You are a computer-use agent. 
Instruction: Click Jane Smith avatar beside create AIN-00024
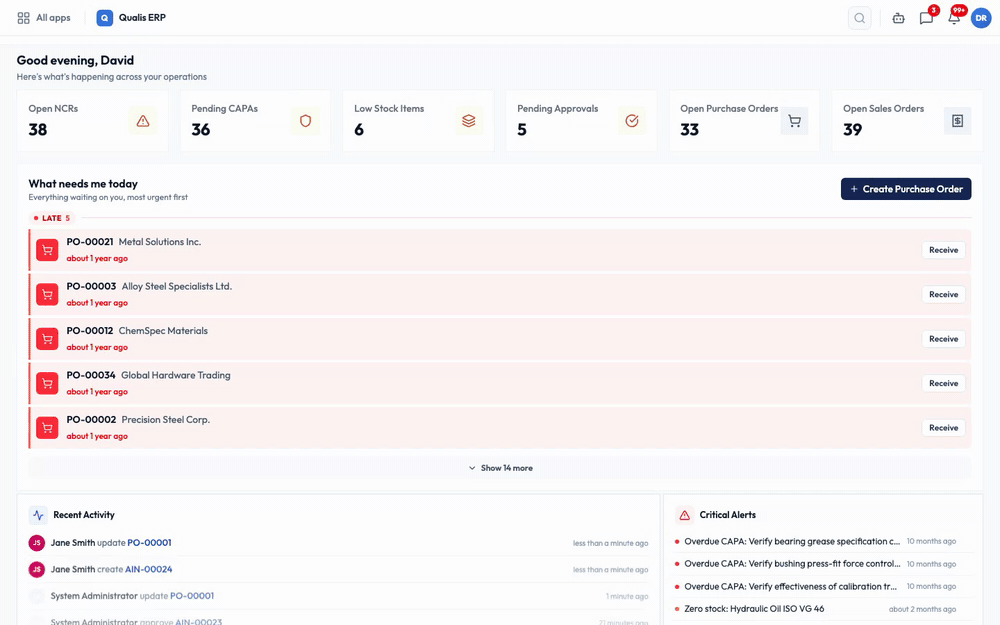click(x=36, y=570)
